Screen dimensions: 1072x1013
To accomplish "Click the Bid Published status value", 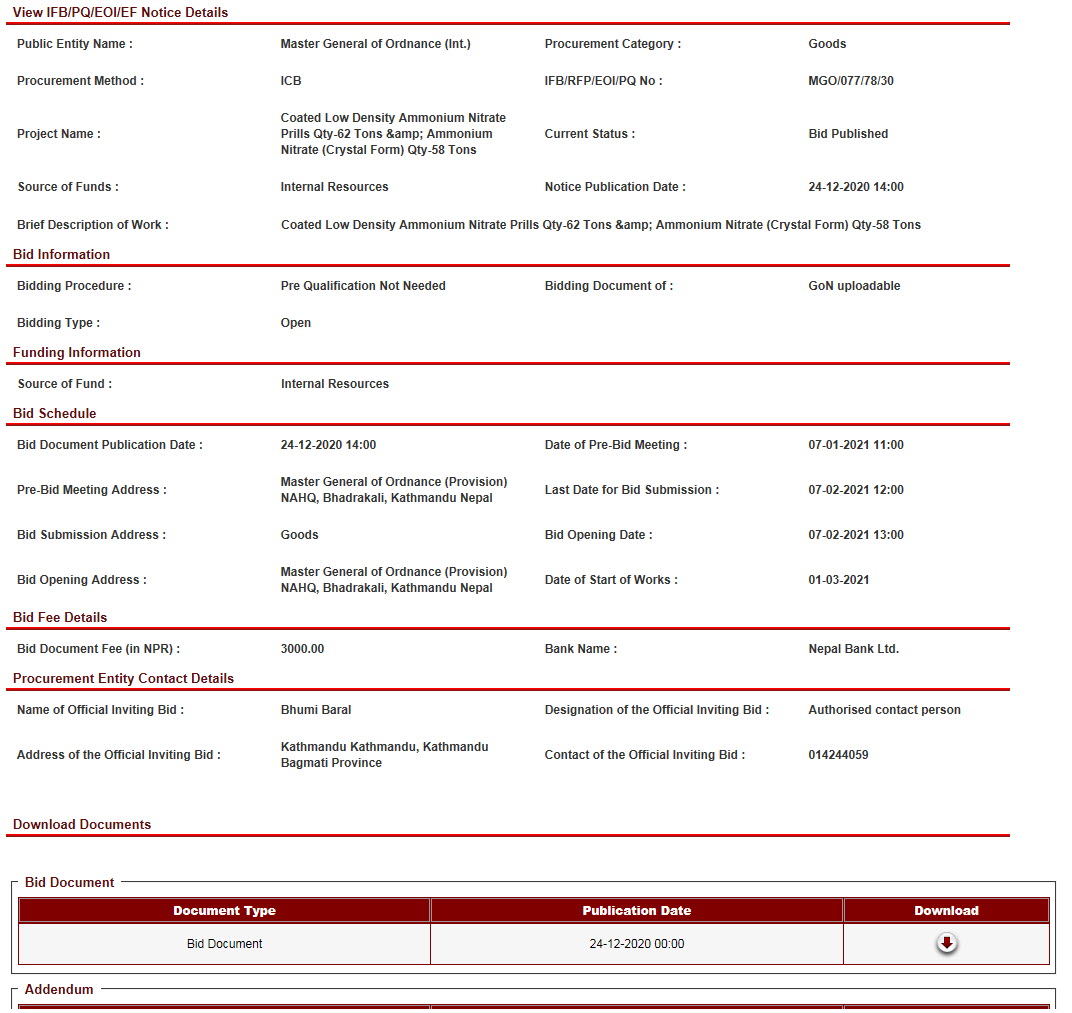I will (x=848, y=134).
